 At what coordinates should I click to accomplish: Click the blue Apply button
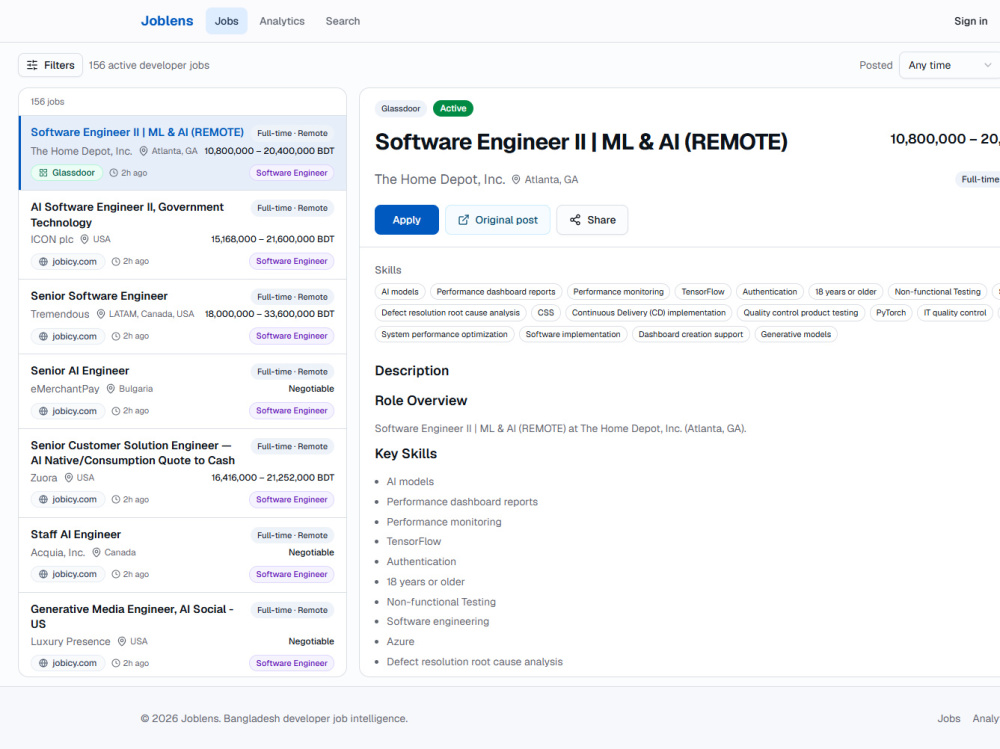pos(406,220)
